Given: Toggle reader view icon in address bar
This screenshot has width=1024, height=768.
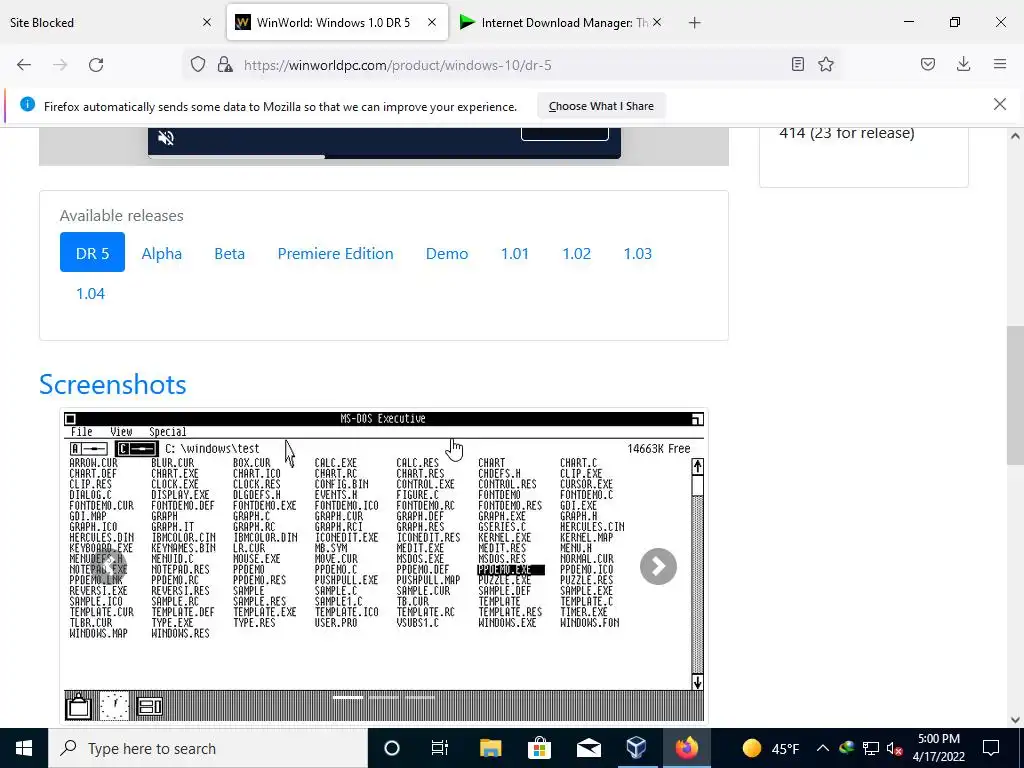Looking at the screenshot, I should 797,64.
